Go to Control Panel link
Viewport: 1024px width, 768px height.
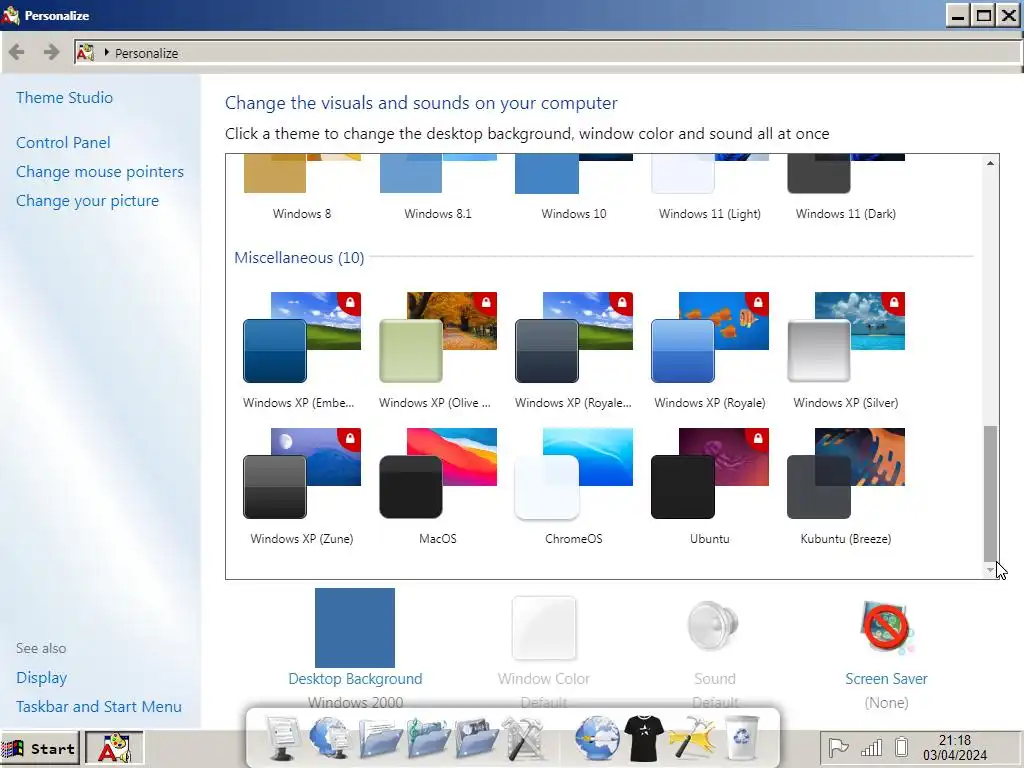pyautogui.click(x=63, y=142)
